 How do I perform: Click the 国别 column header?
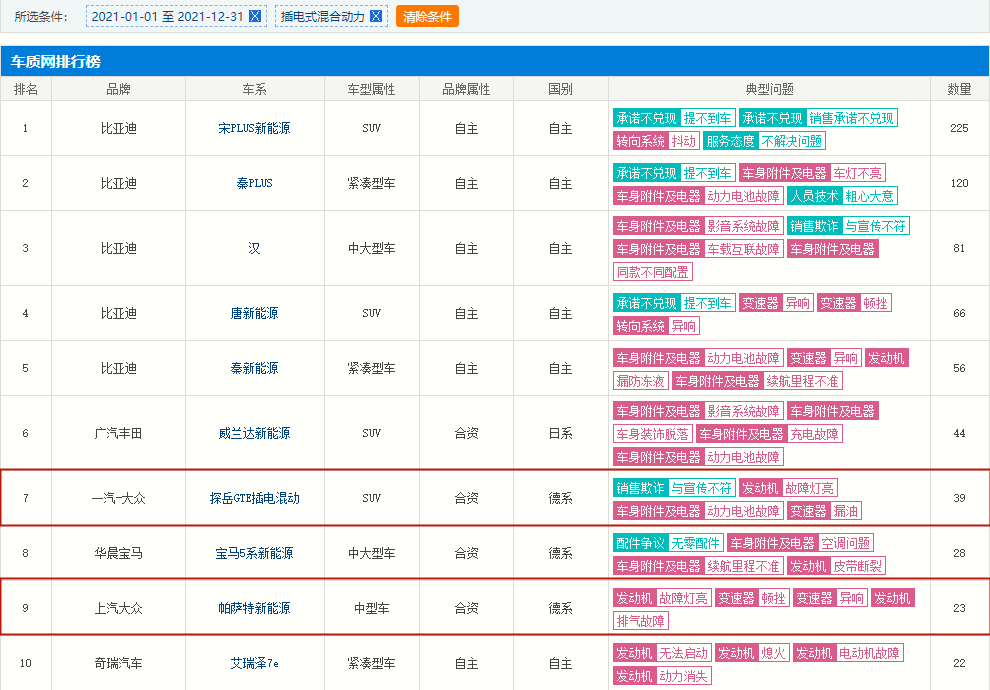pyautogui.click(x=561, y=89)
